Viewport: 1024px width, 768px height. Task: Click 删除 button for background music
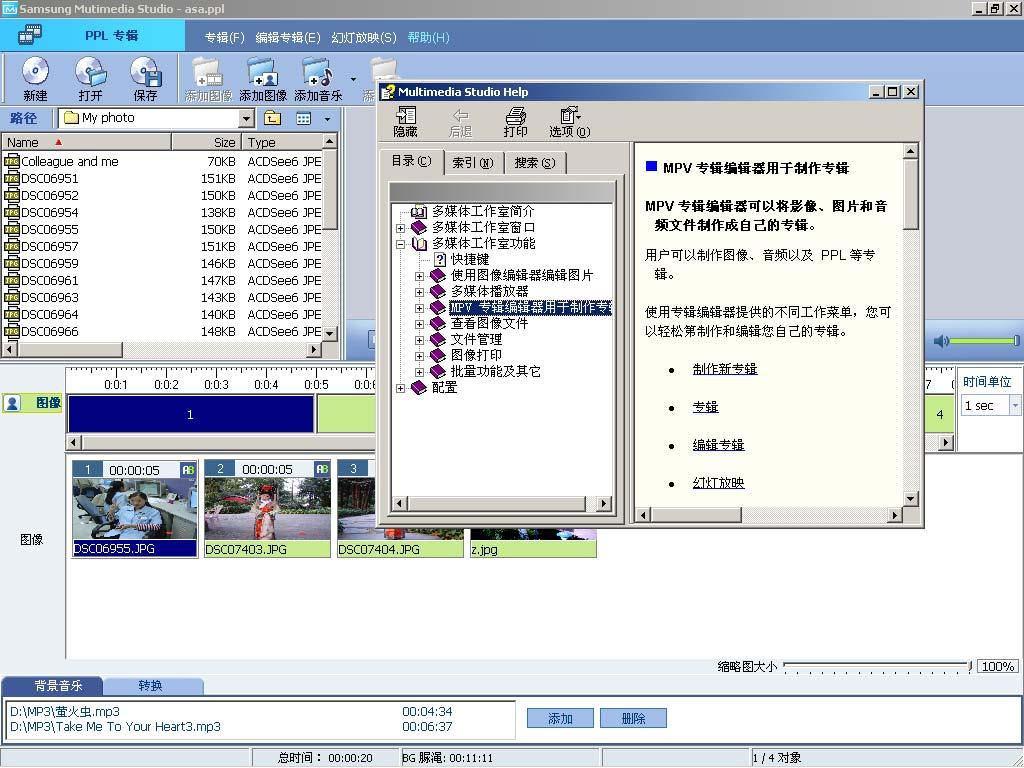coord(633,718)
